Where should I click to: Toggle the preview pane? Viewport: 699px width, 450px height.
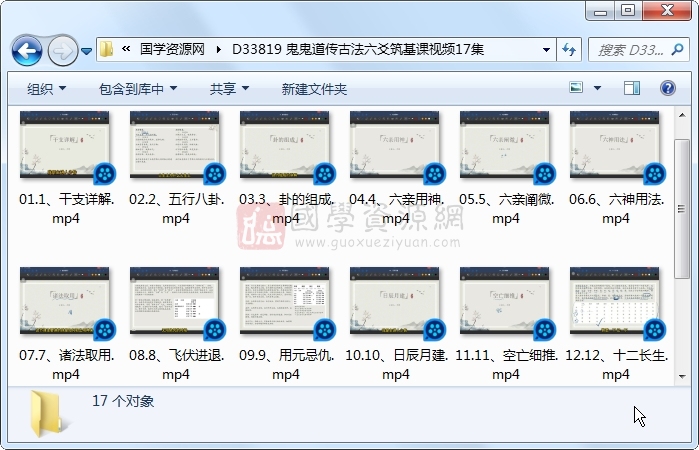(x=632, y=88)
